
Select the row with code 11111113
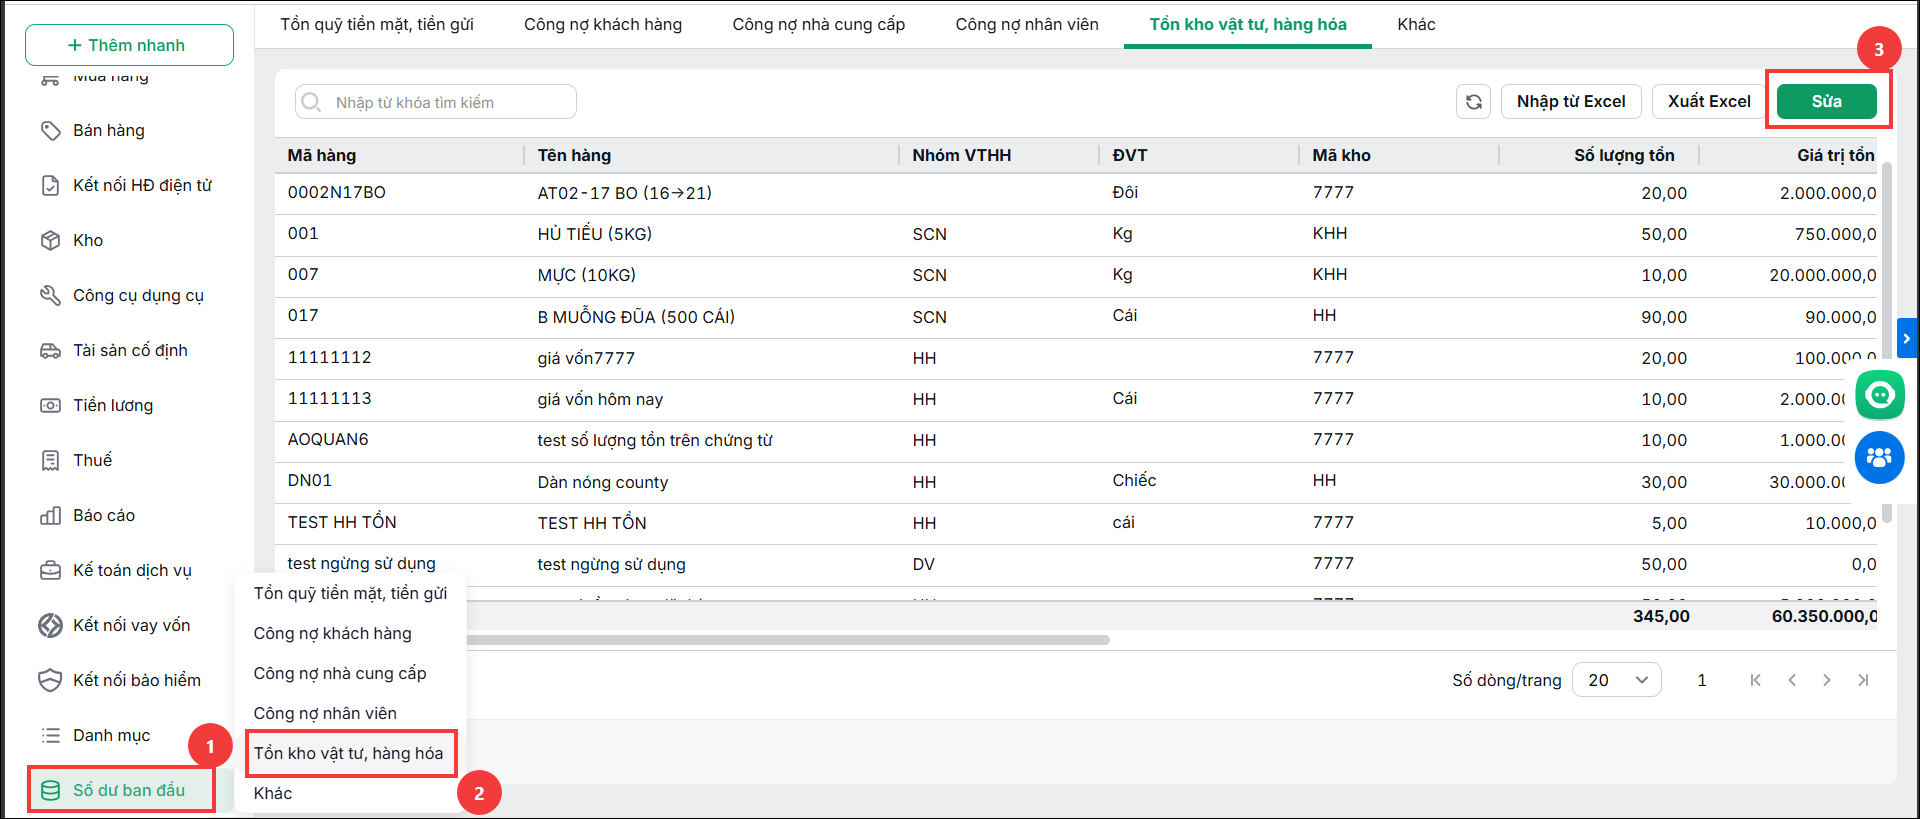[x=1078, y=399]
